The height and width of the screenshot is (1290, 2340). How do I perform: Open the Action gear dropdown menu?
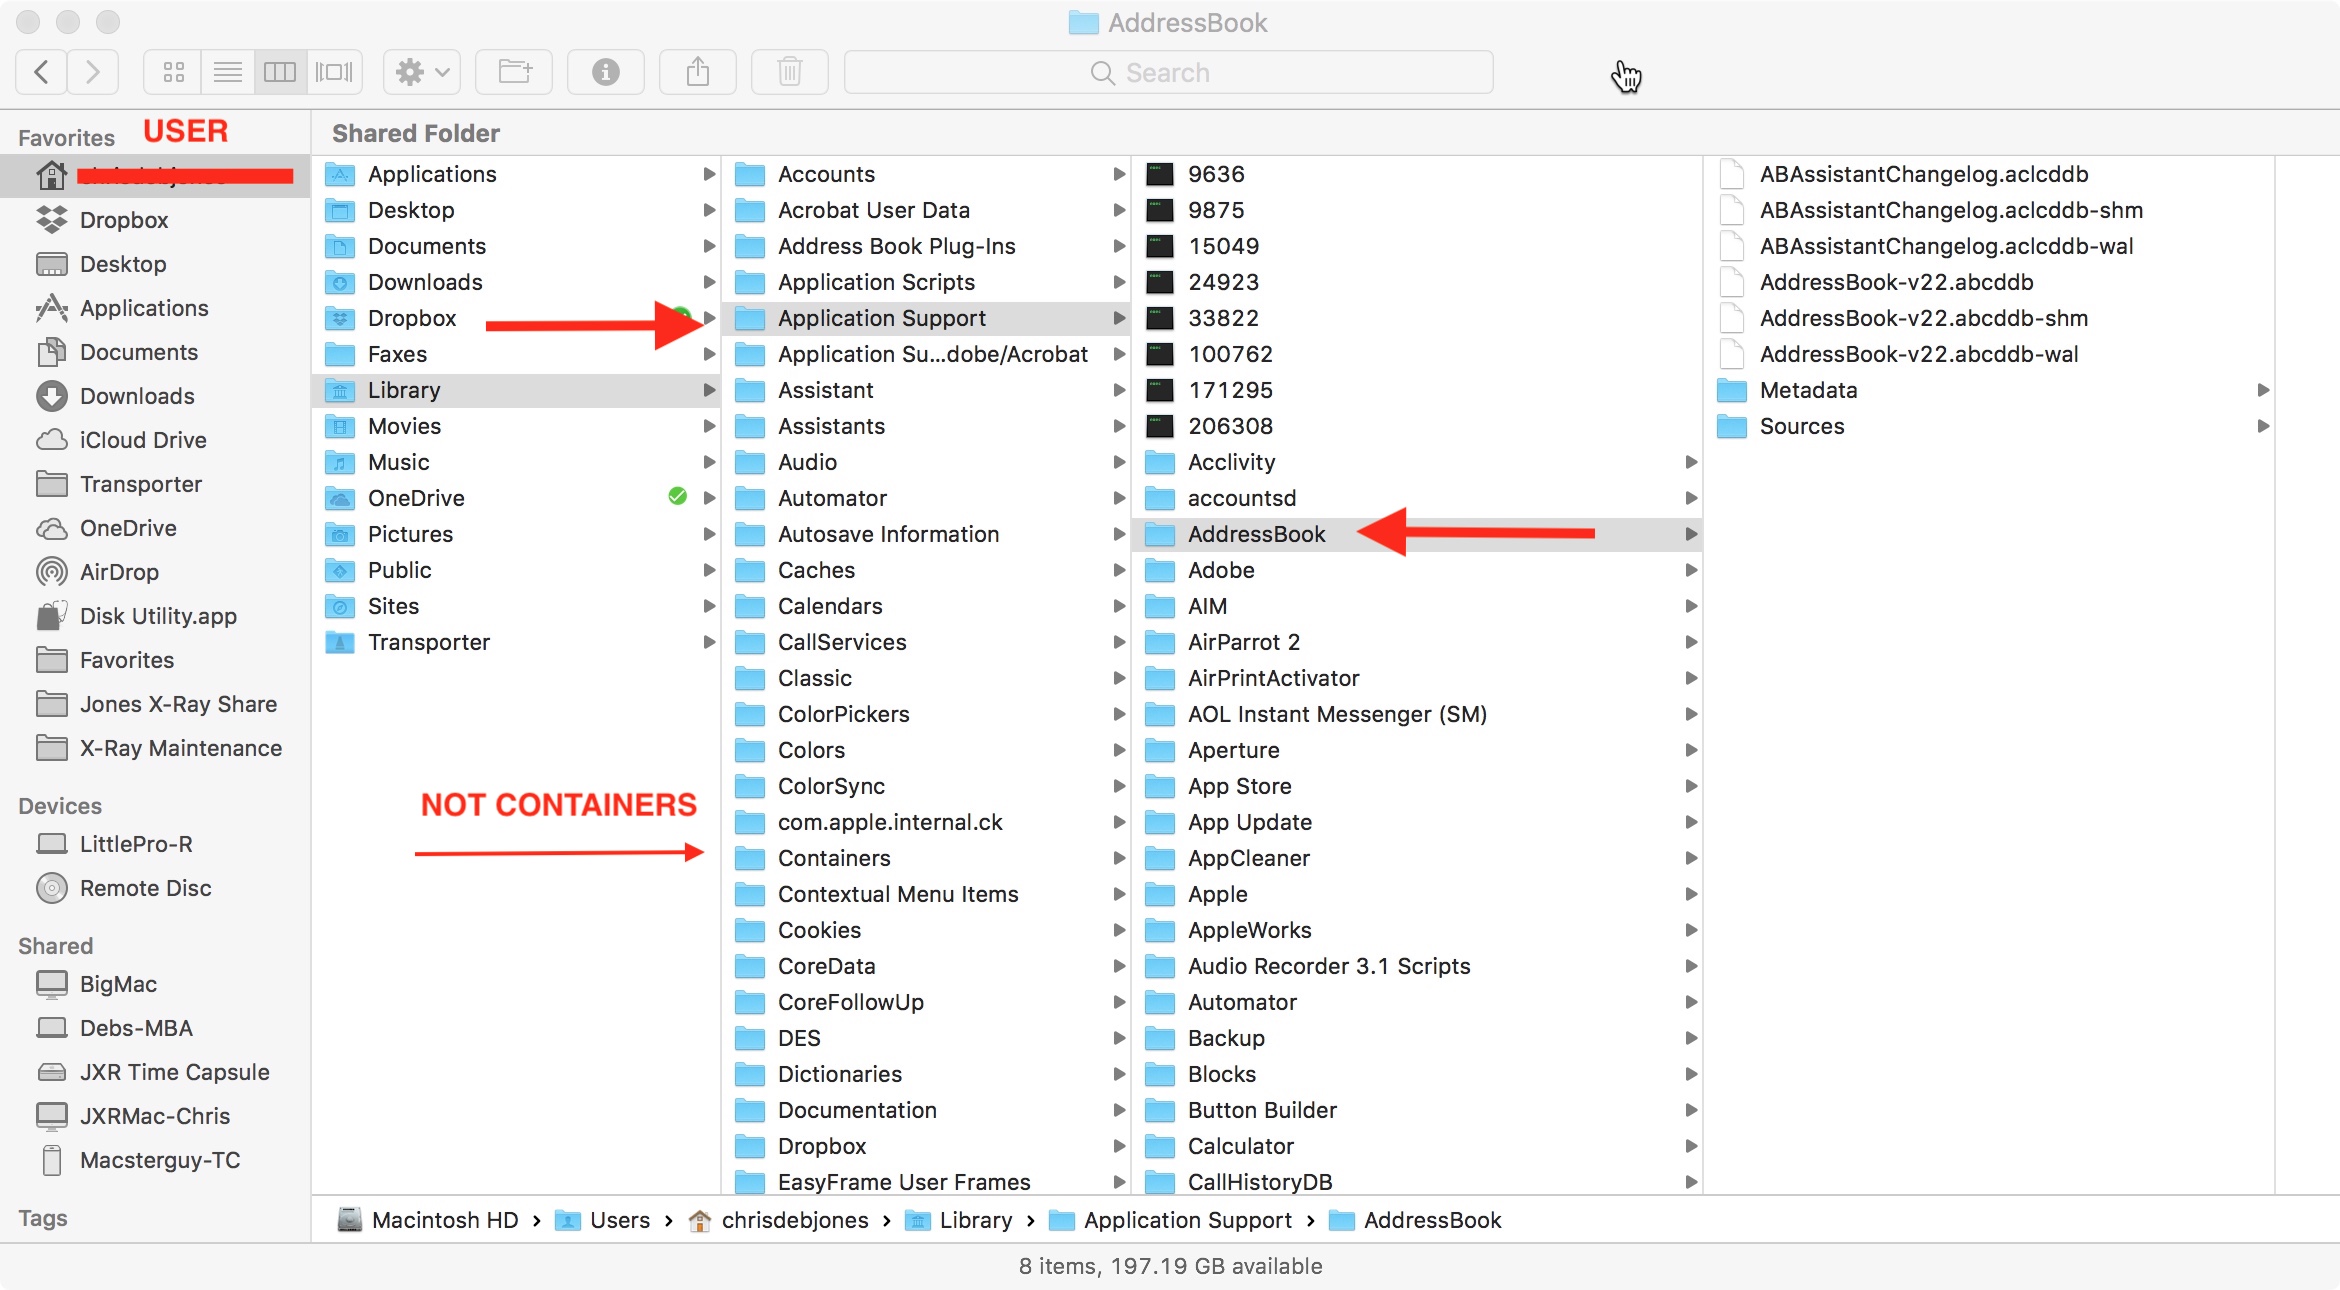pyautogui.click(x=422, y=72)
